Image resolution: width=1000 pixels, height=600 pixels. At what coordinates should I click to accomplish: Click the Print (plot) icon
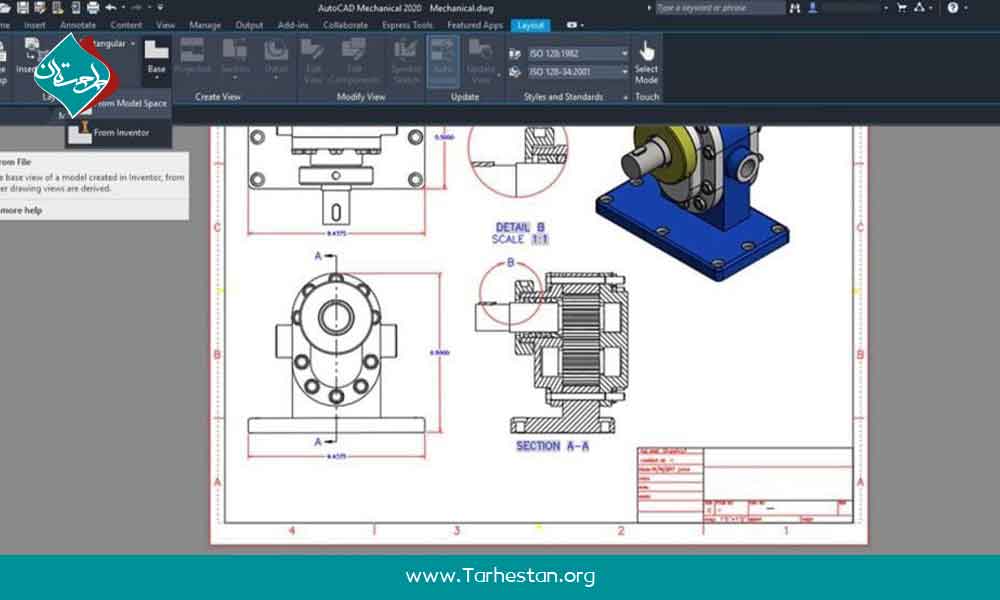[93, 8]
